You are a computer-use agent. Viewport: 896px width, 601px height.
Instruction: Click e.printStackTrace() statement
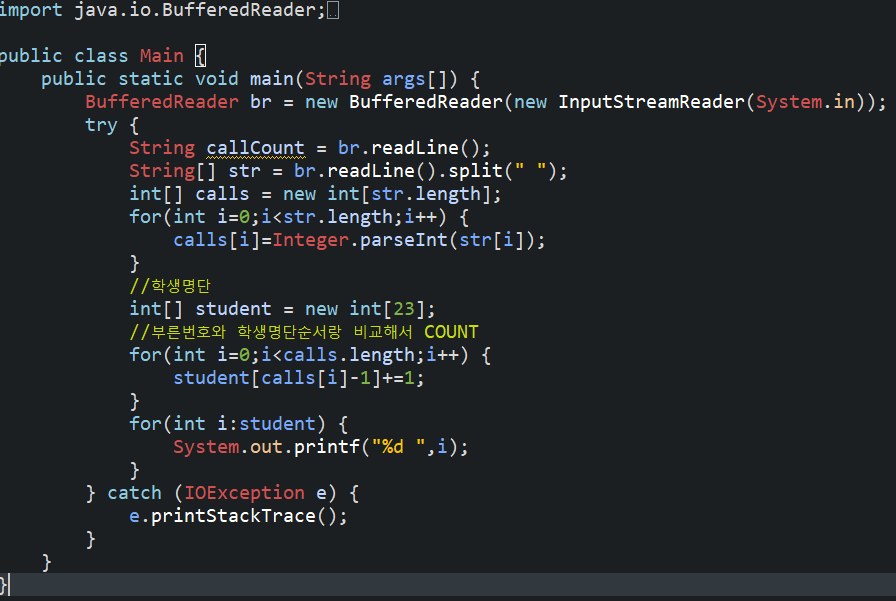point(238,516)
